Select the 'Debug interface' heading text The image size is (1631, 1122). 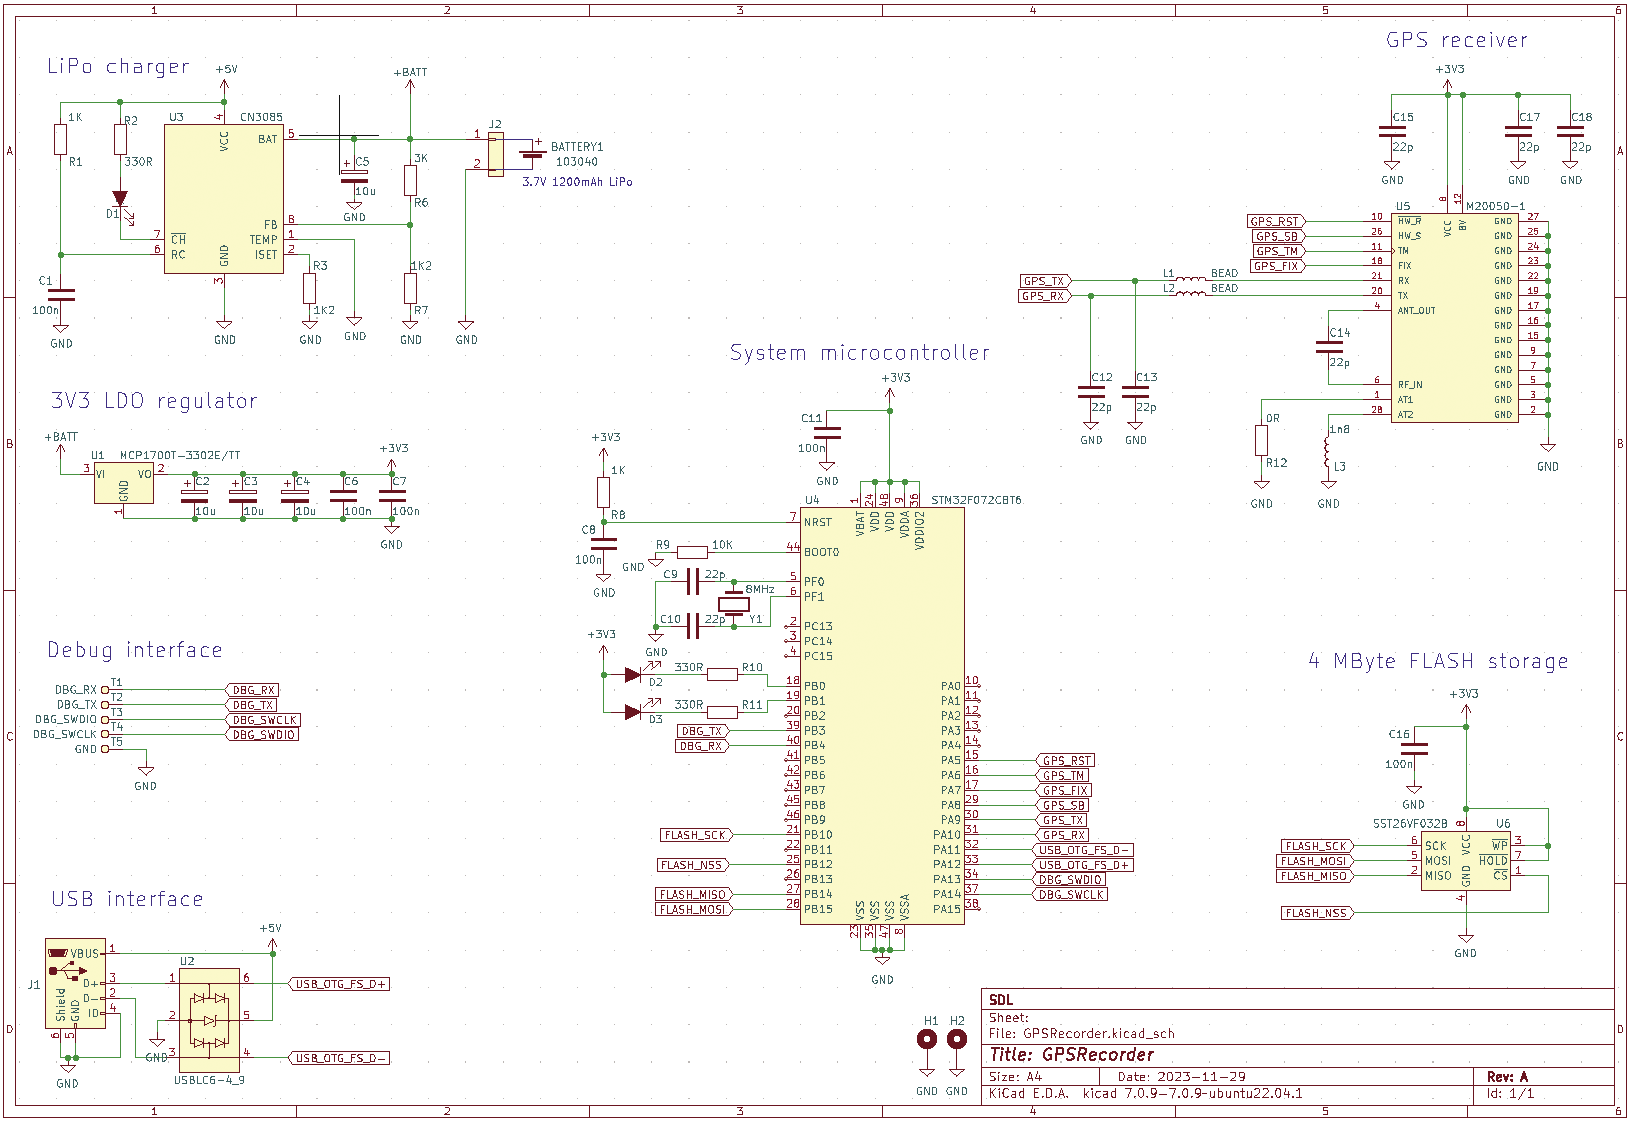(135, 650)
